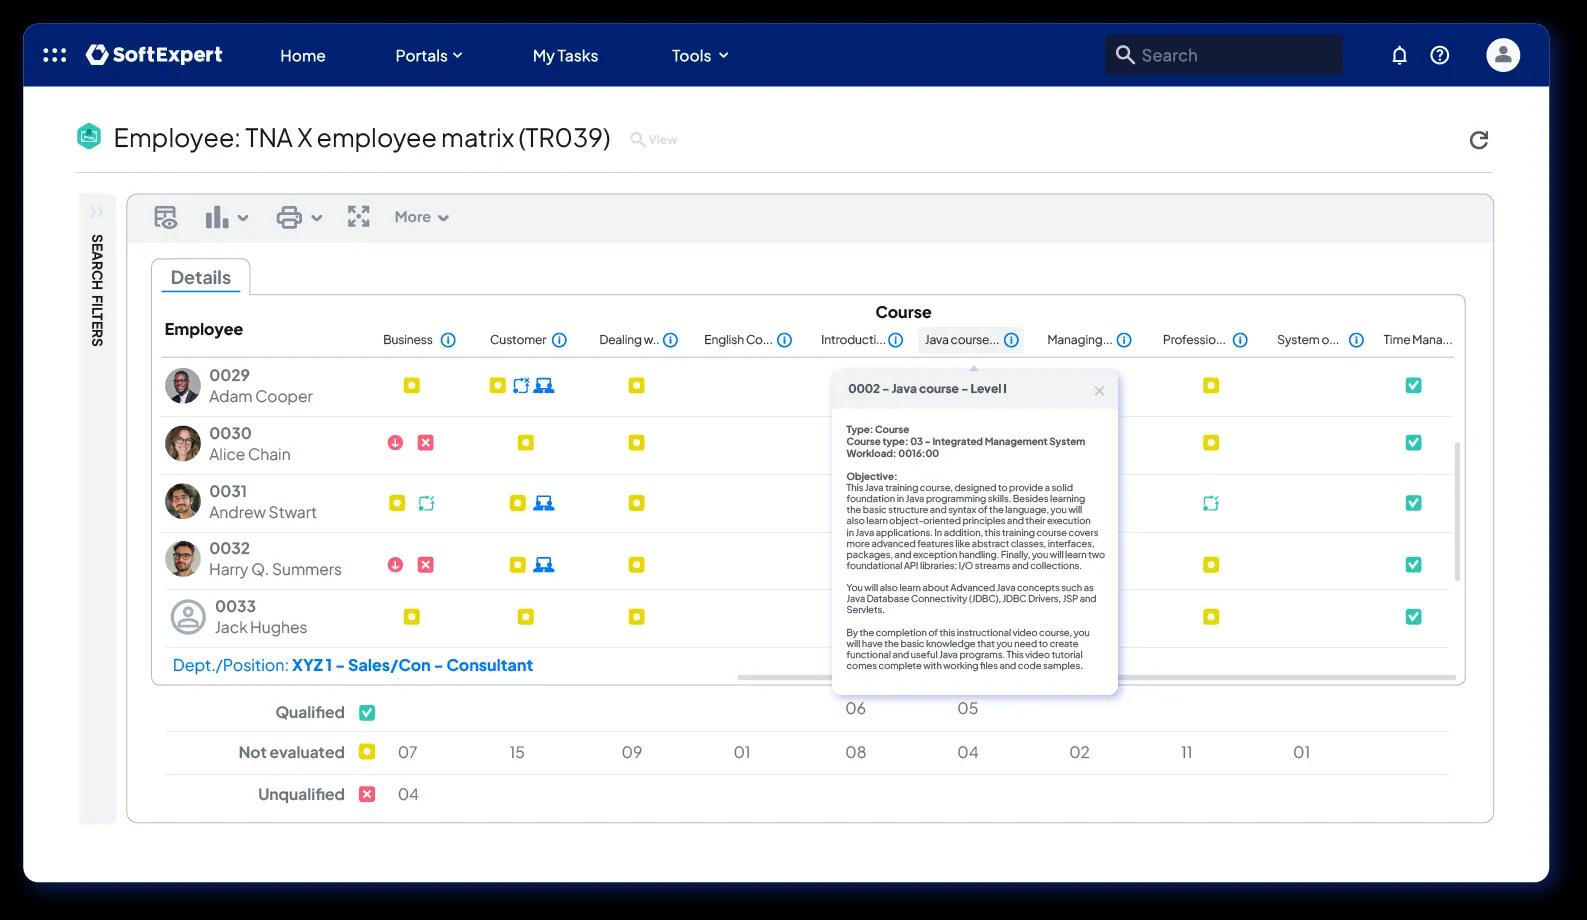Viewport: 1587px width, 920px height.
Task: Open the XYZ1 – Sales/Con – Consultant link
Action: (412, 666)
